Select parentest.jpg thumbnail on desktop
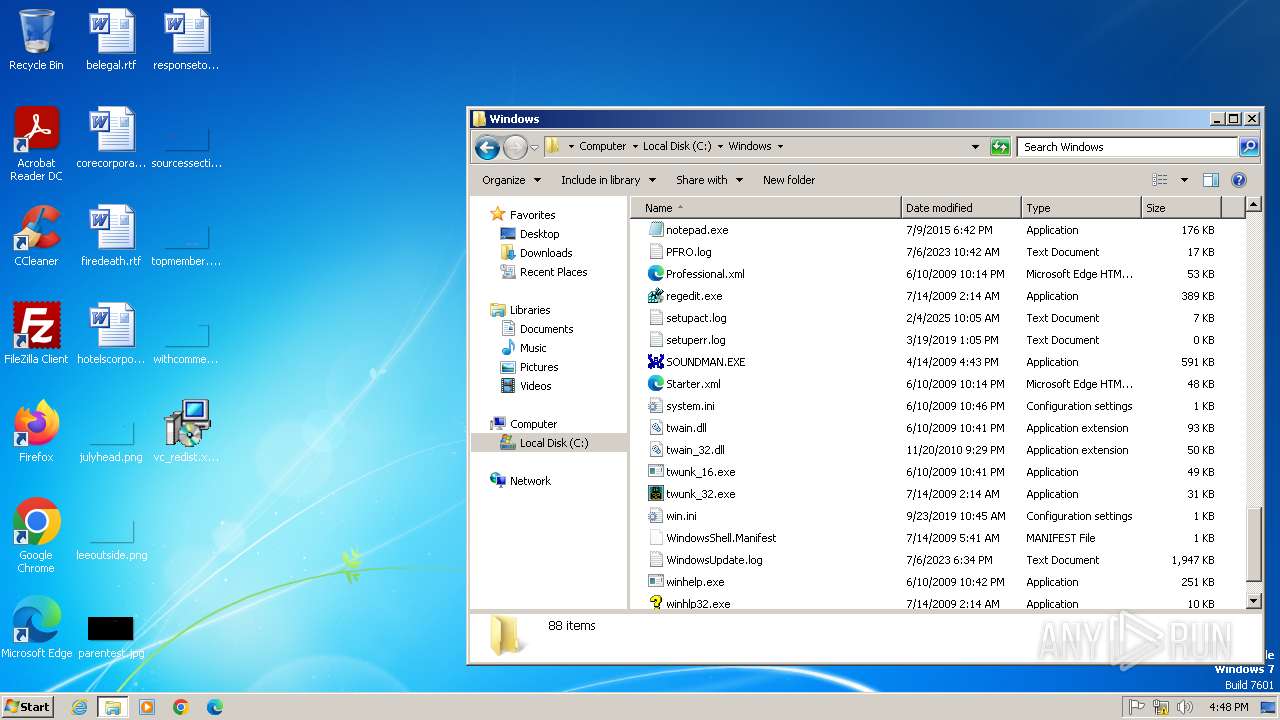 pos(111,636)
